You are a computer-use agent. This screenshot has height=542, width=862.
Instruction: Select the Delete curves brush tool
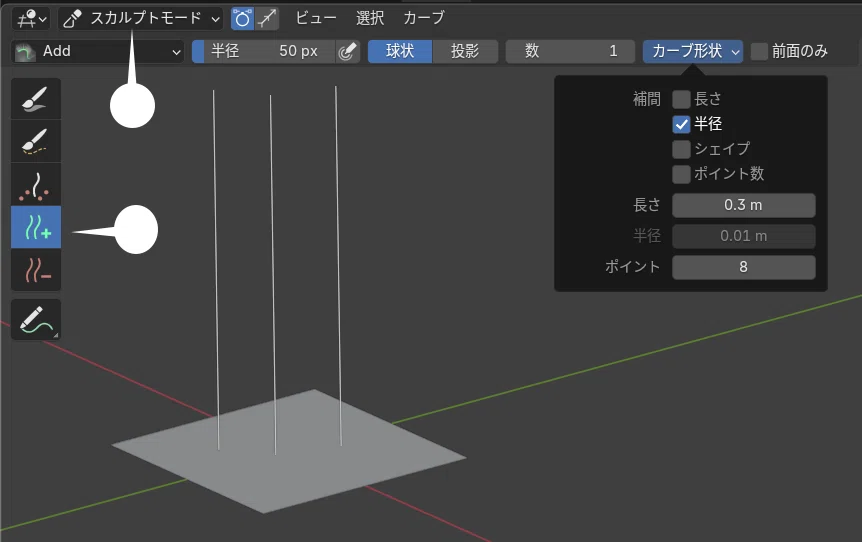coord(36,270)
